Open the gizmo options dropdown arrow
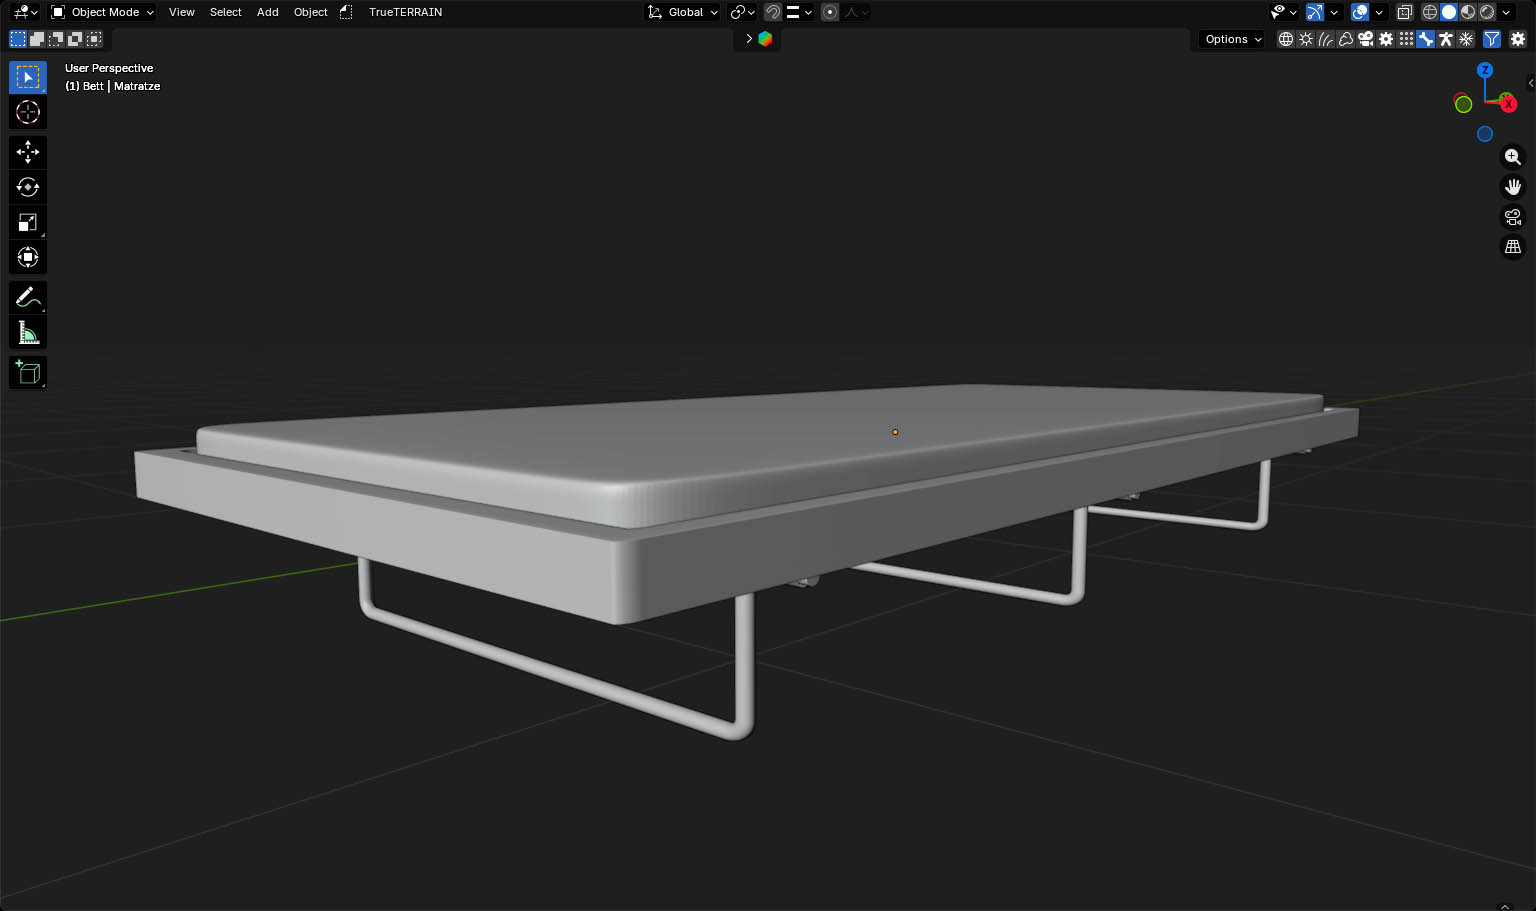This screenshot has width=1536, height=911. (x=1334, y=12)
